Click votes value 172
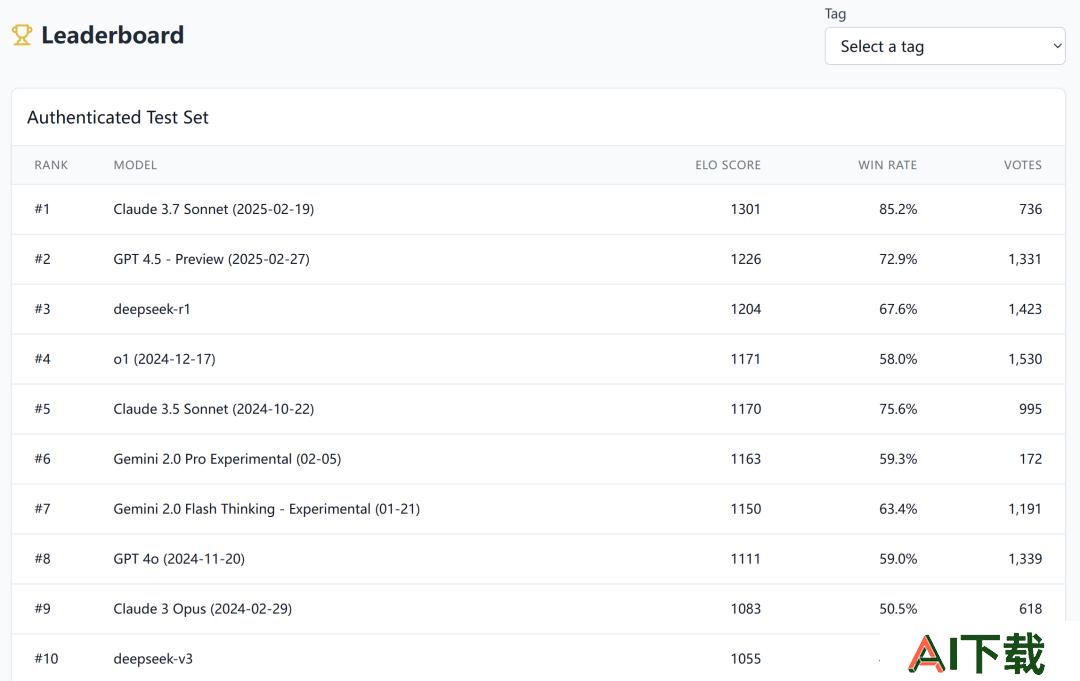1080x681 pixels. (x=1030, y=459)
